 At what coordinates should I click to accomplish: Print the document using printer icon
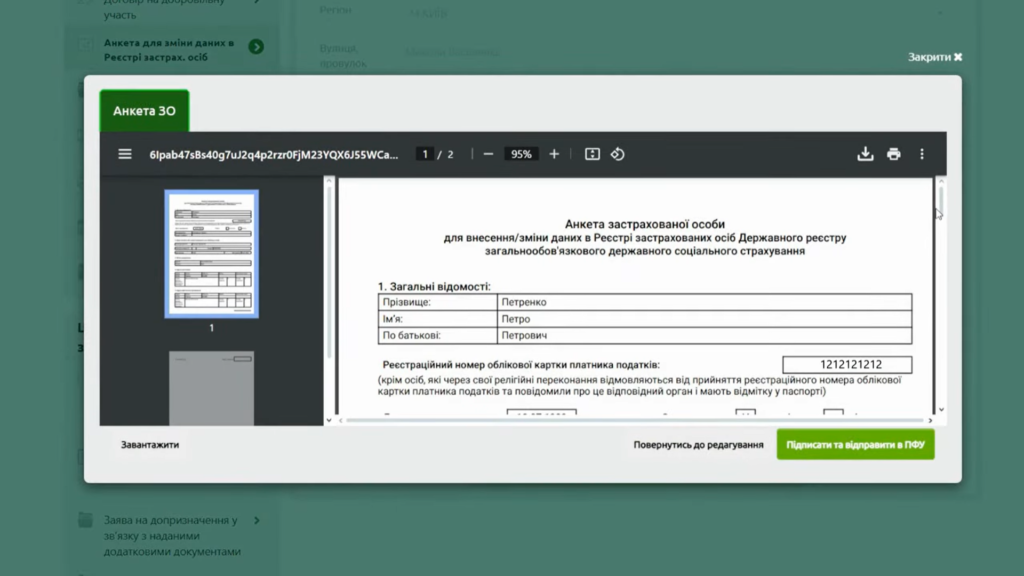tap(893, 154)
